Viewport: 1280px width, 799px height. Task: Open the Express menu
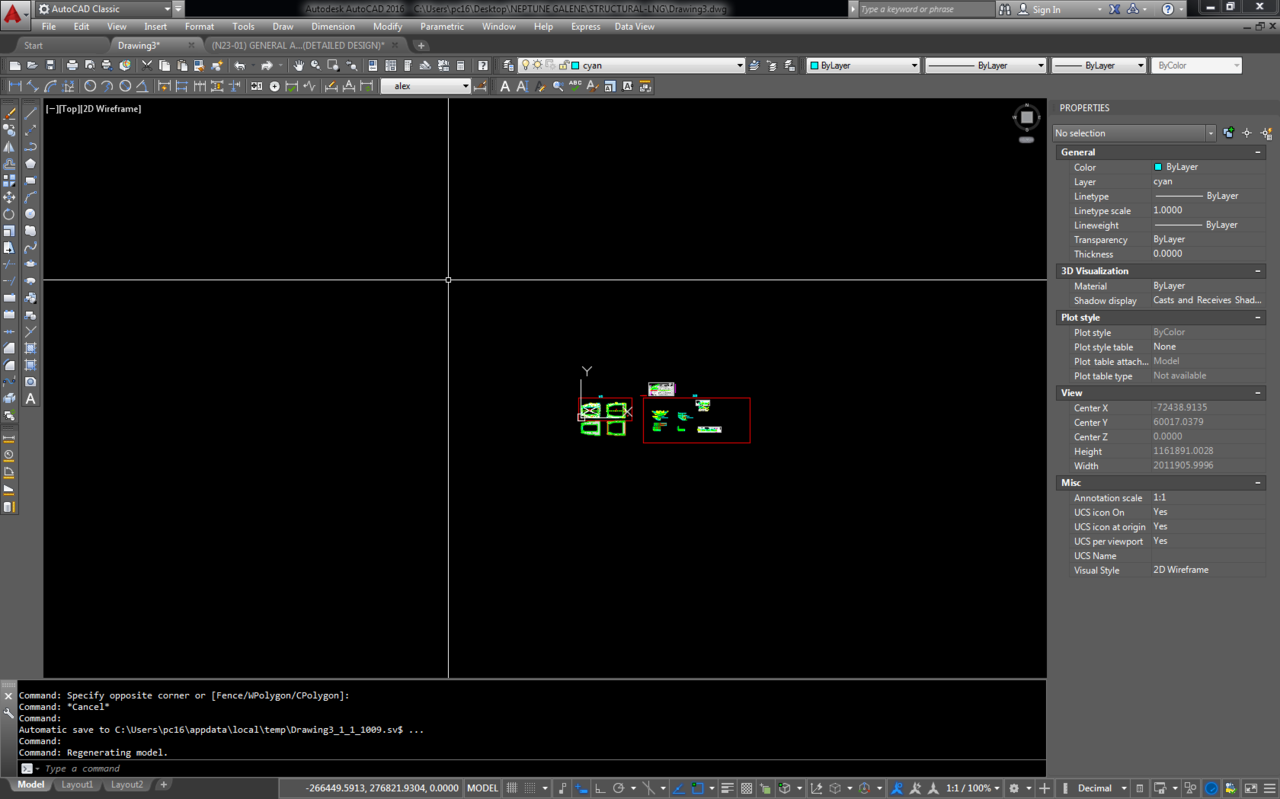coord(585,27)
